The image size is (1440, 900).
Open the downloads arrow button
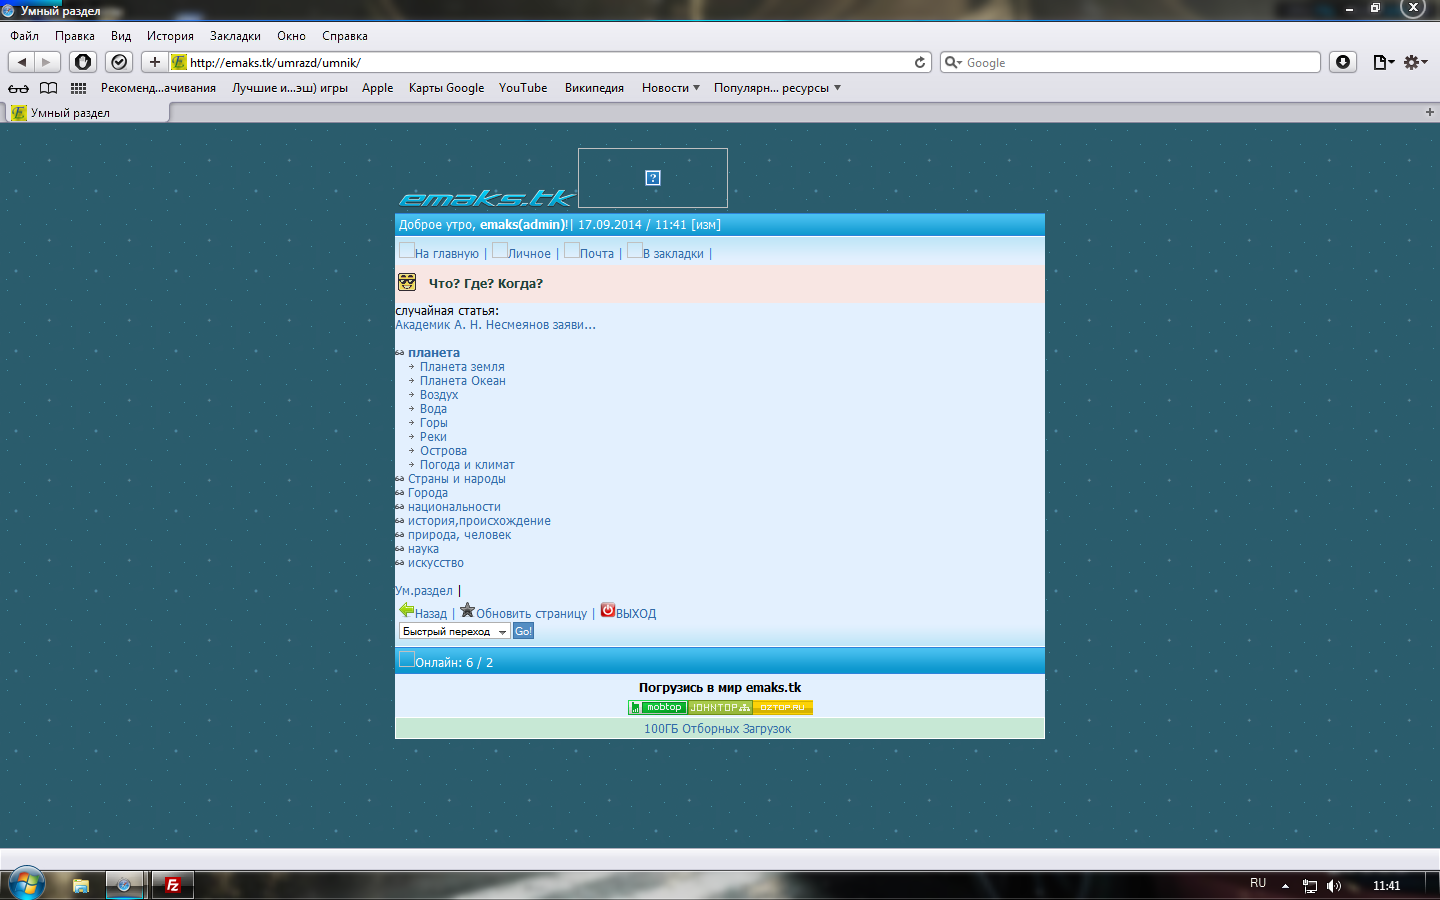click(1343, 62)
